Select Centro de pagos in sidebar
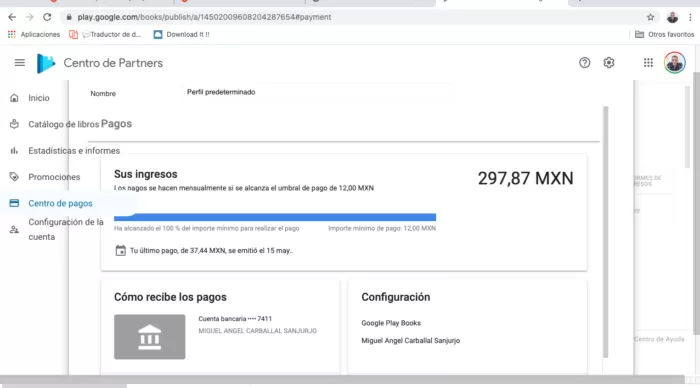700x388 pixels. [x=60, y=203]
